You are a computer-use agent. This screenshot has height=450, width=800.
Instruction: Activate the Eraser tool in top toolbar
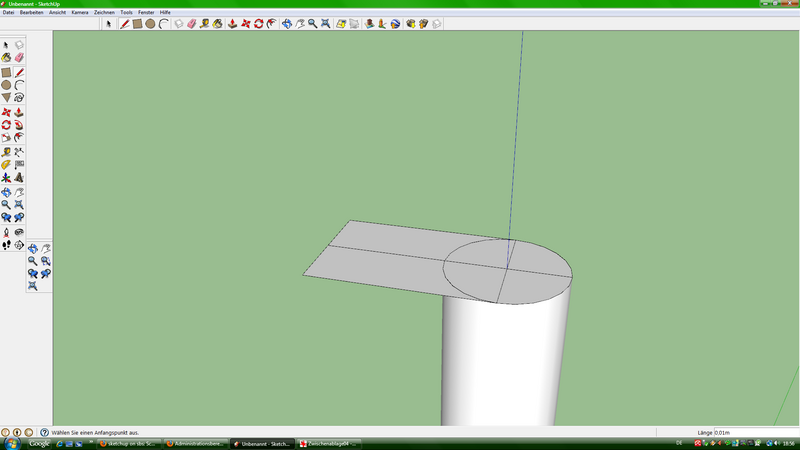click(x=192, y=23)
